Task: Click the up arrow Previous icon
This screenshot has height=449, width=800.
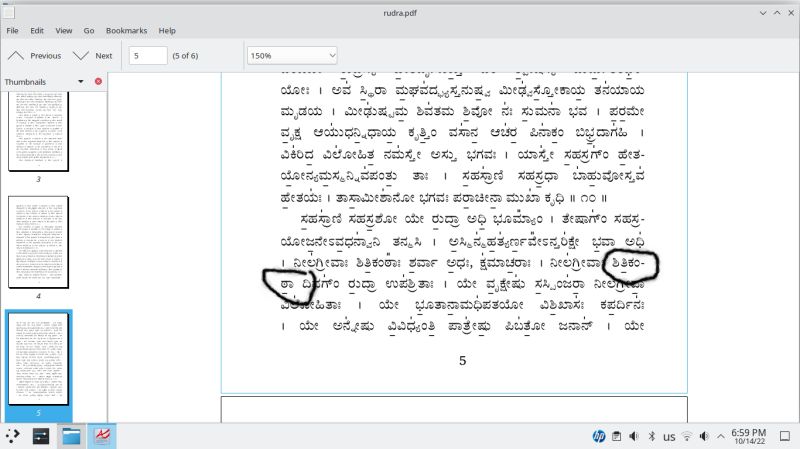Action: tap(16, 56)
